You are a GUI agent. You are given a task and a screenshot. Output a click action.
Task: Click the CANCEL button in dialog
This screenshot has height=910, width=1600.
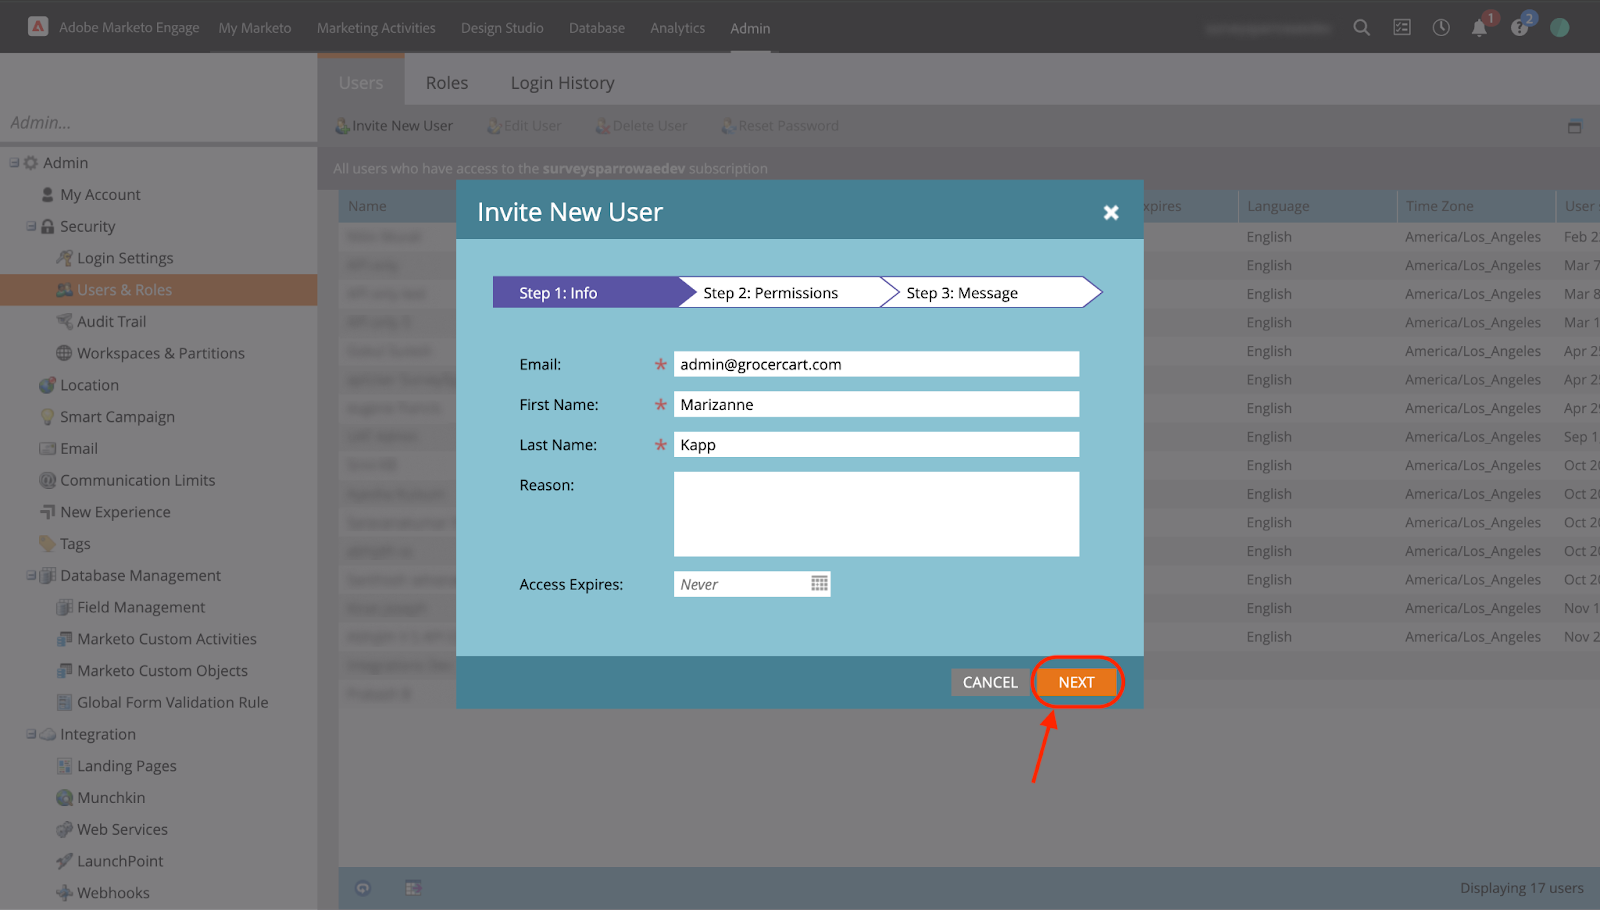[989, 682]
